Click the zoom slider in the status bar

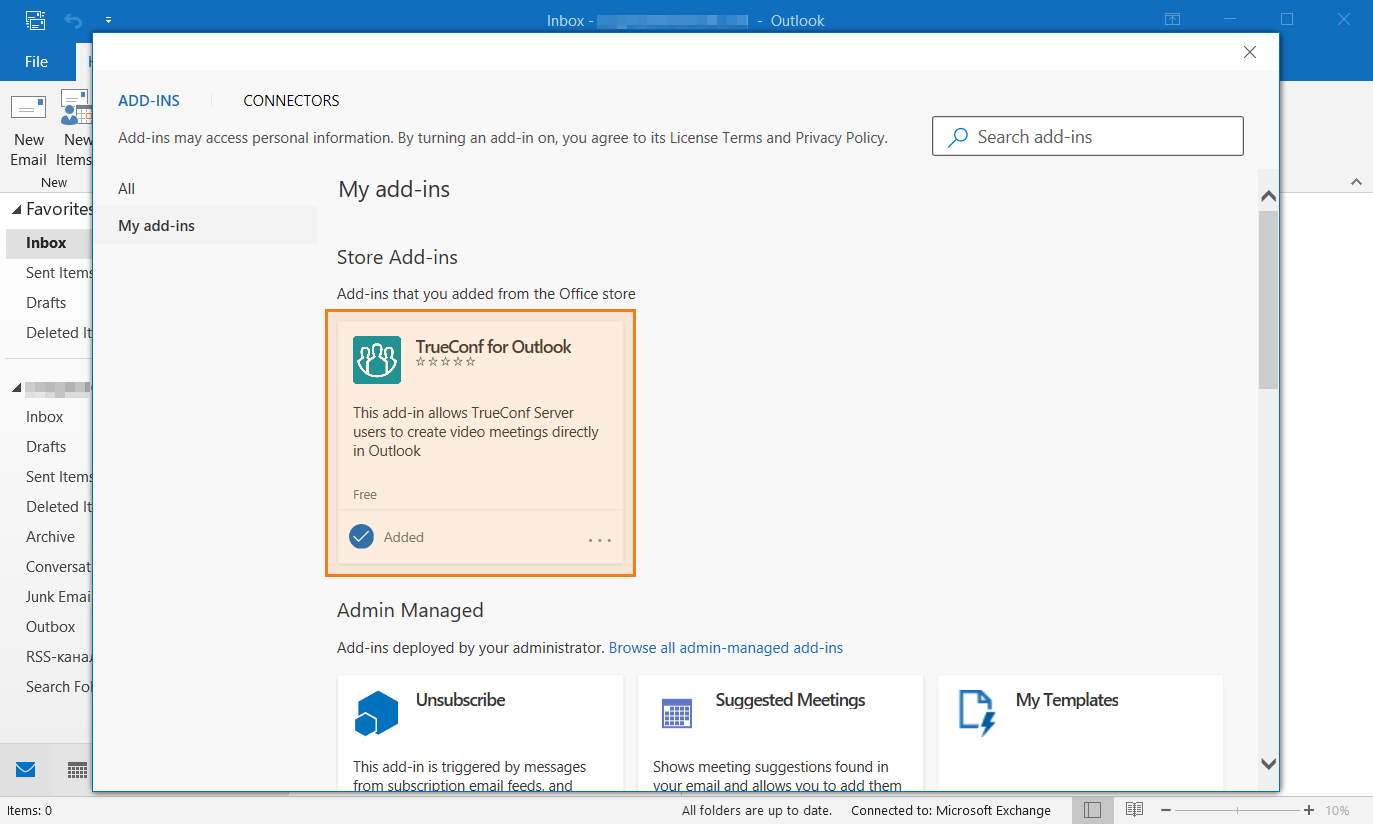point(1237,810)
